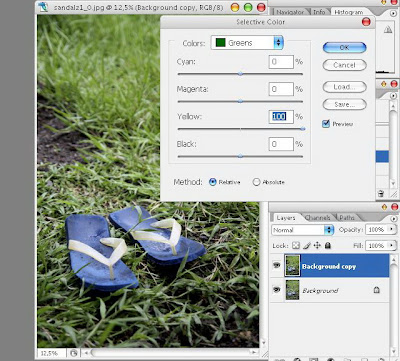Viewport: 400px width, 361px height.
Task: Click the trash icon below the middle panel
Action: pos(380,193)
